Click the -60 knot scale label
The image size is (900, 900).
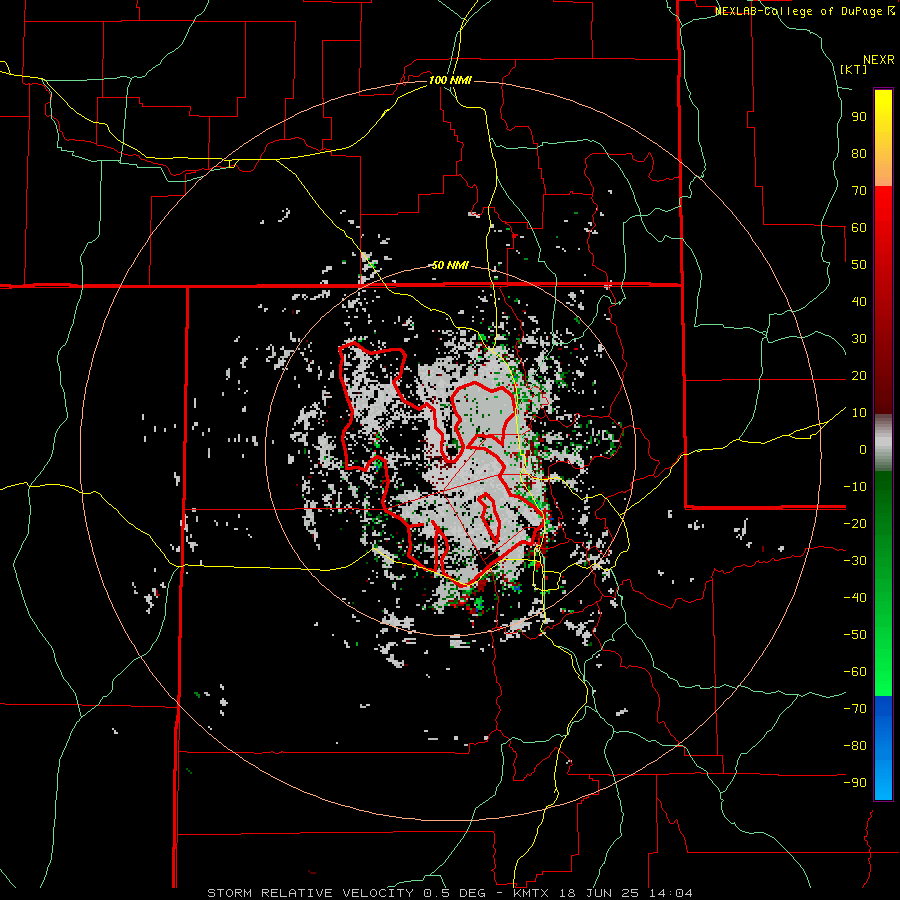click(x=855, y=672)
